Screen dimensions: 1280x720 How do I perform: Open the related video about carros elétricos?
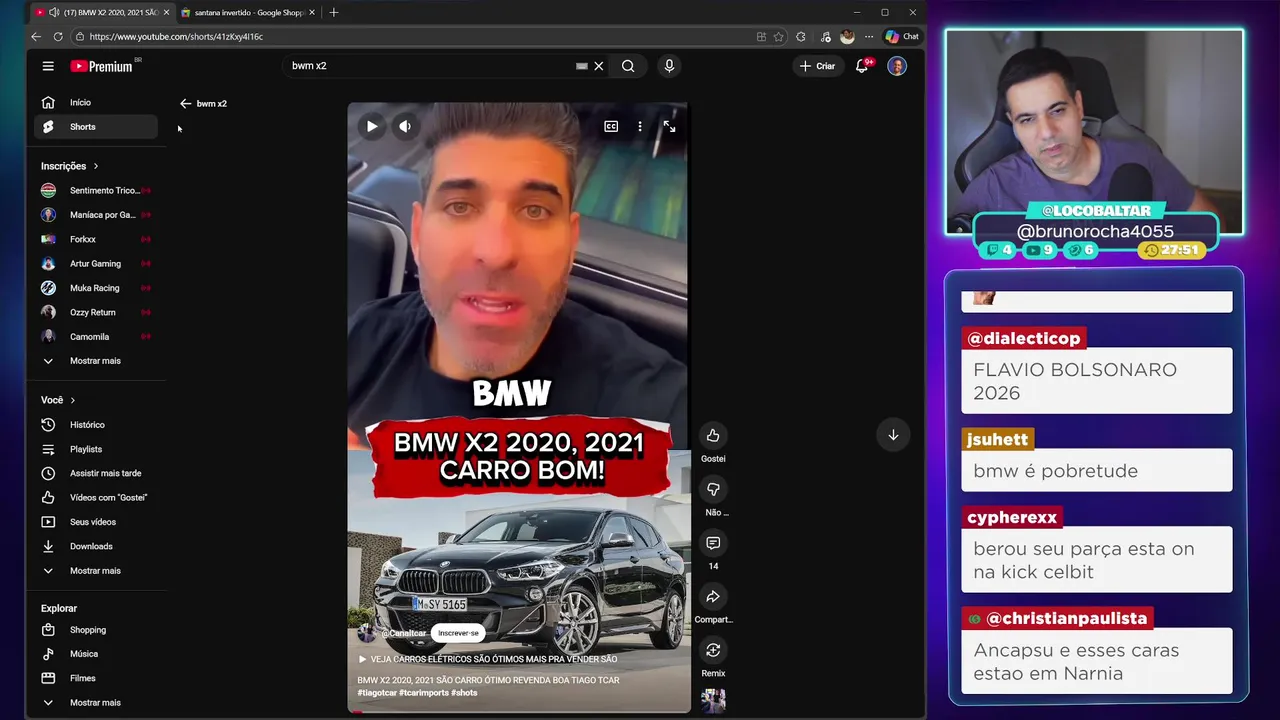(487, 660)
